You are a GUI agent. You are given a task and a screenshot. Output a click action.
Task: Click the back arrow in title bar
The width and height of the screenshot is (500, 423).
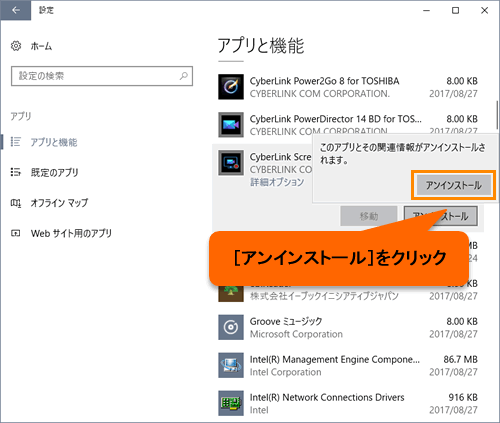(16, 10)
